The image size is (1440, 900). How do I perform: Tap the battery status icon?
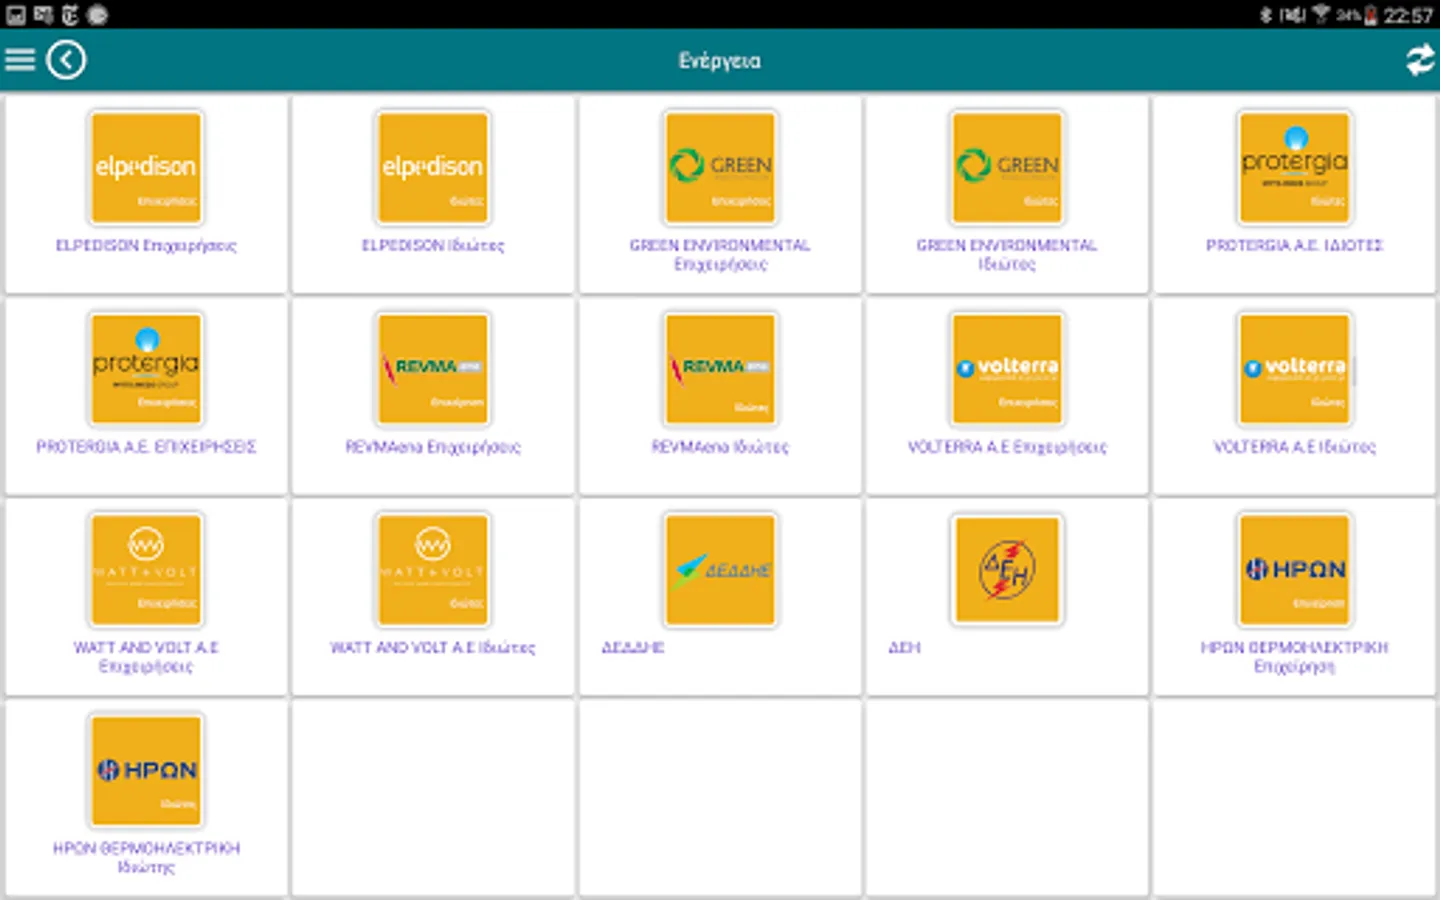tap(1370, 15)
